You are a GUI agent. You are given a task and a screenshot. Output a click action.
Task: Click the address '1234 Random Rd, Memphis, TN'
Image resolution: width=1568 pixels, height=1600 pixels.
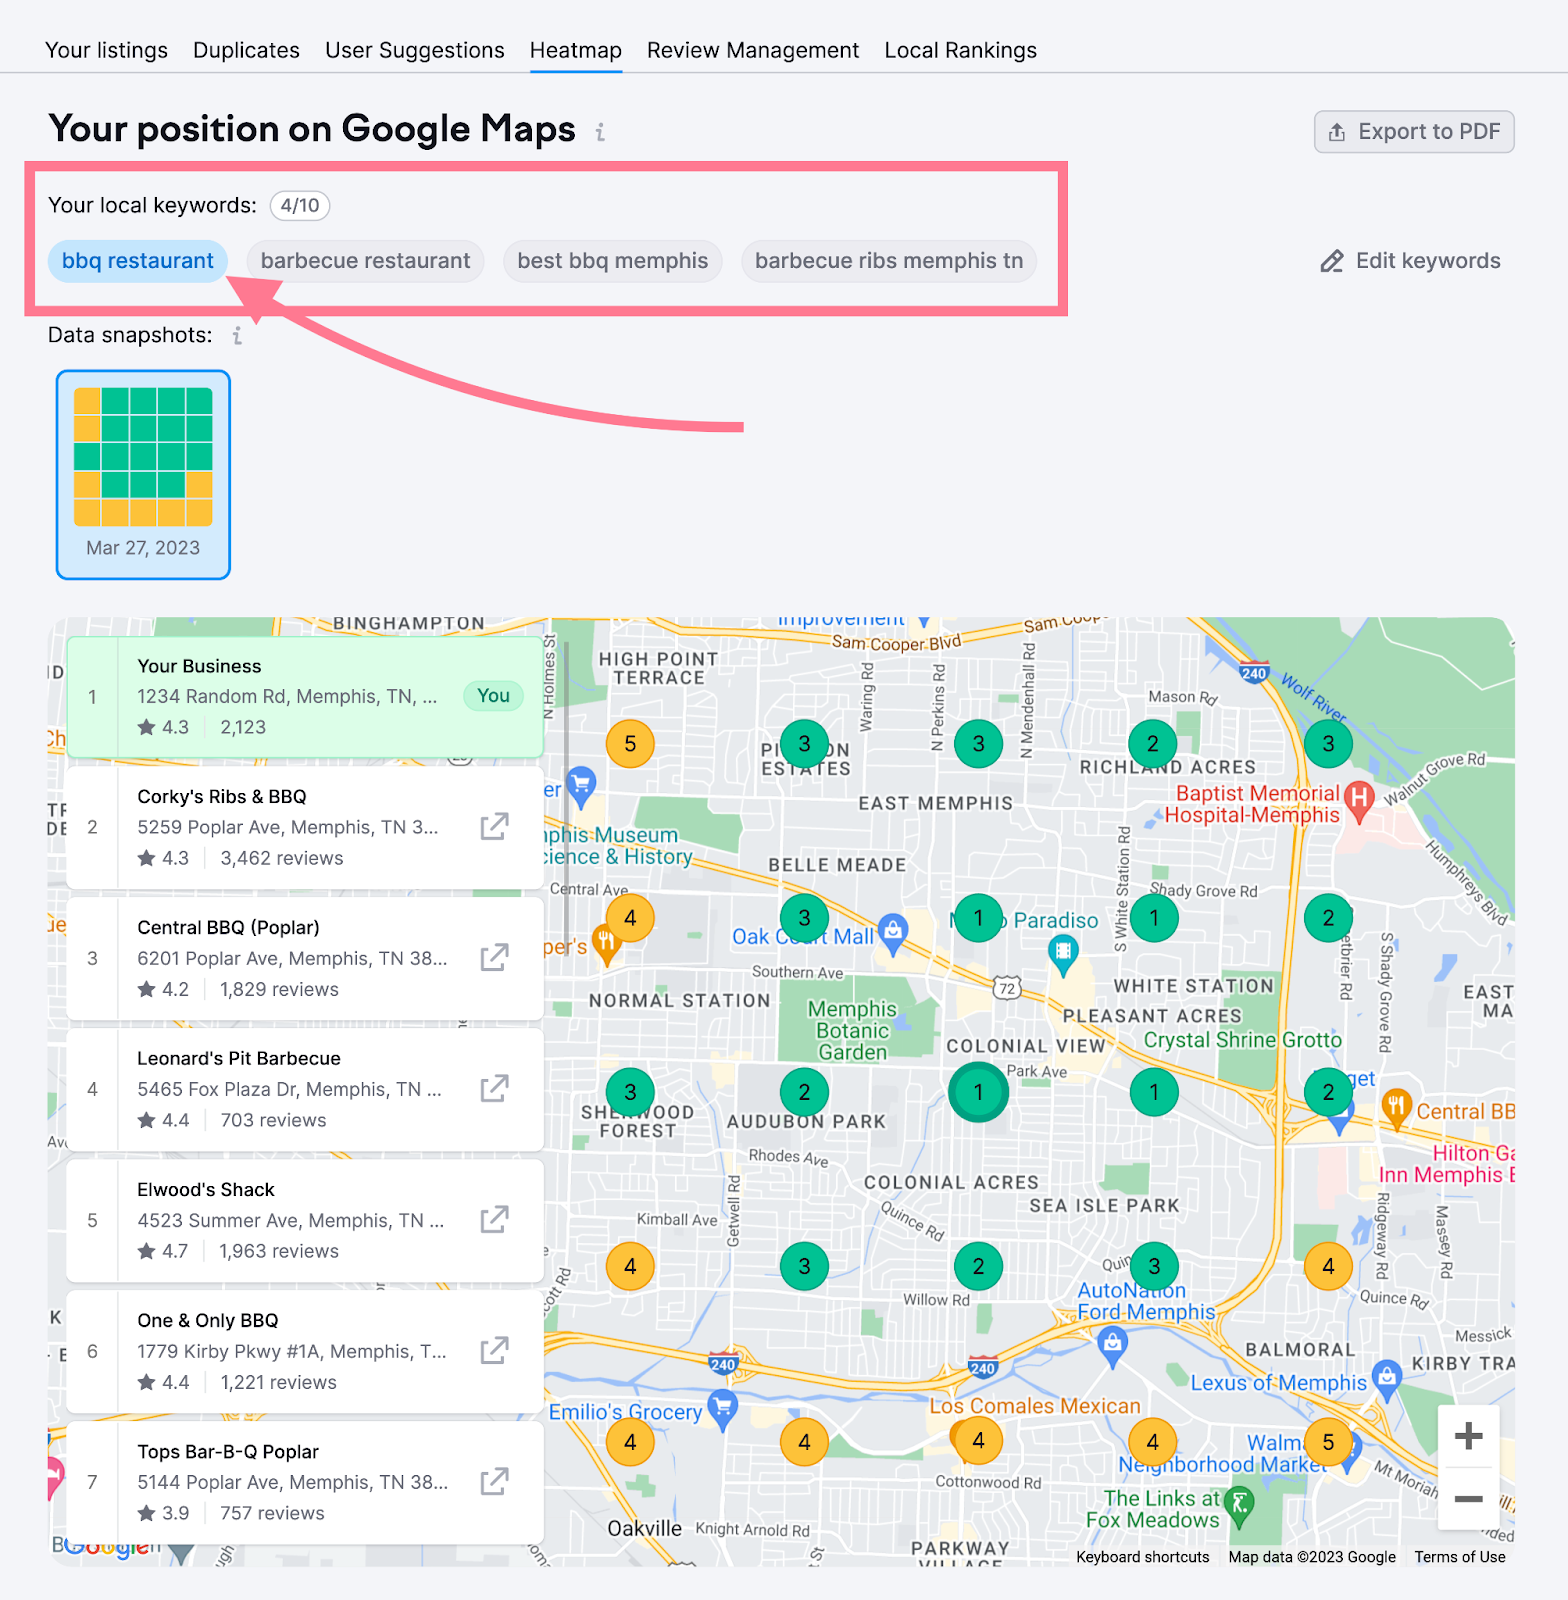[x=287, y=697]
